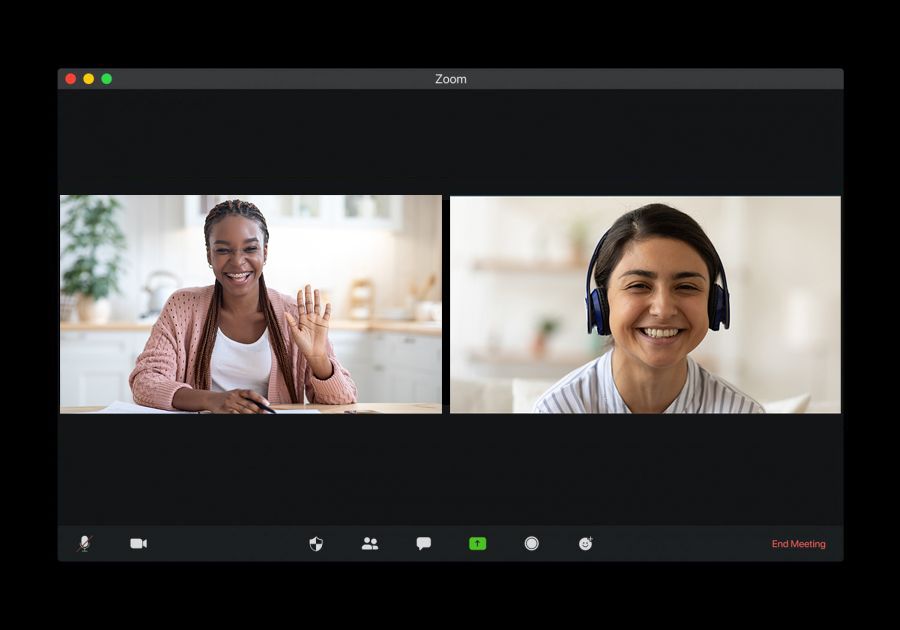Open the Reactions smiley icon
This screenshot has width=900, height=630.
tap(585, 543)
